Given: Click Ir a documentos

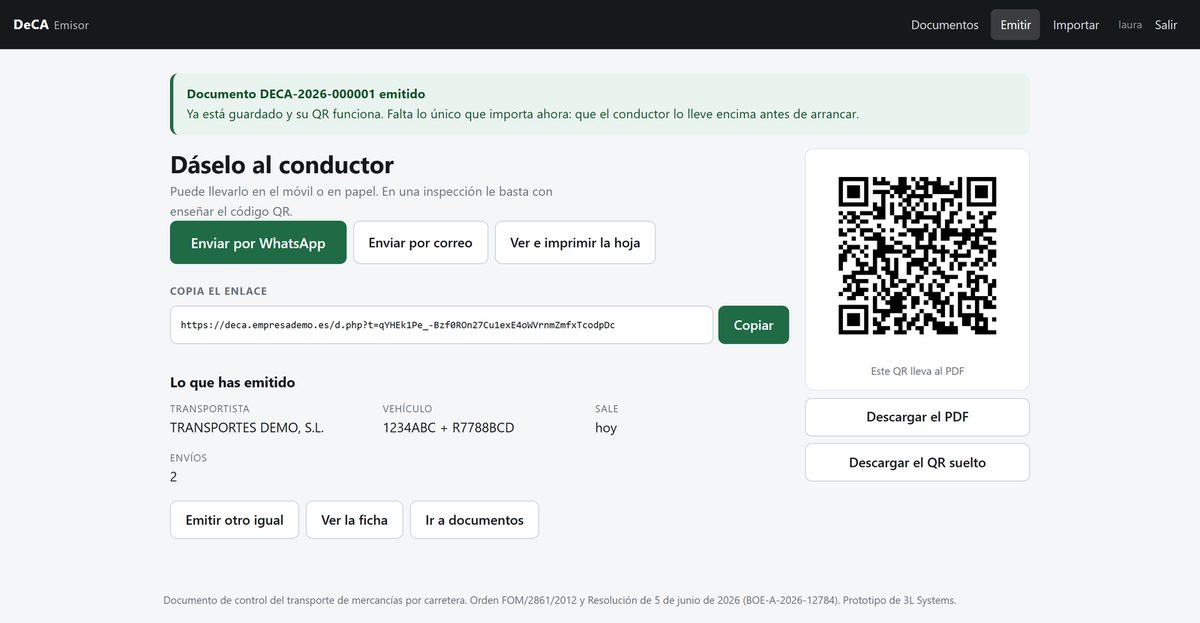Looking at the screenshot, I should [x=474, y=520].
